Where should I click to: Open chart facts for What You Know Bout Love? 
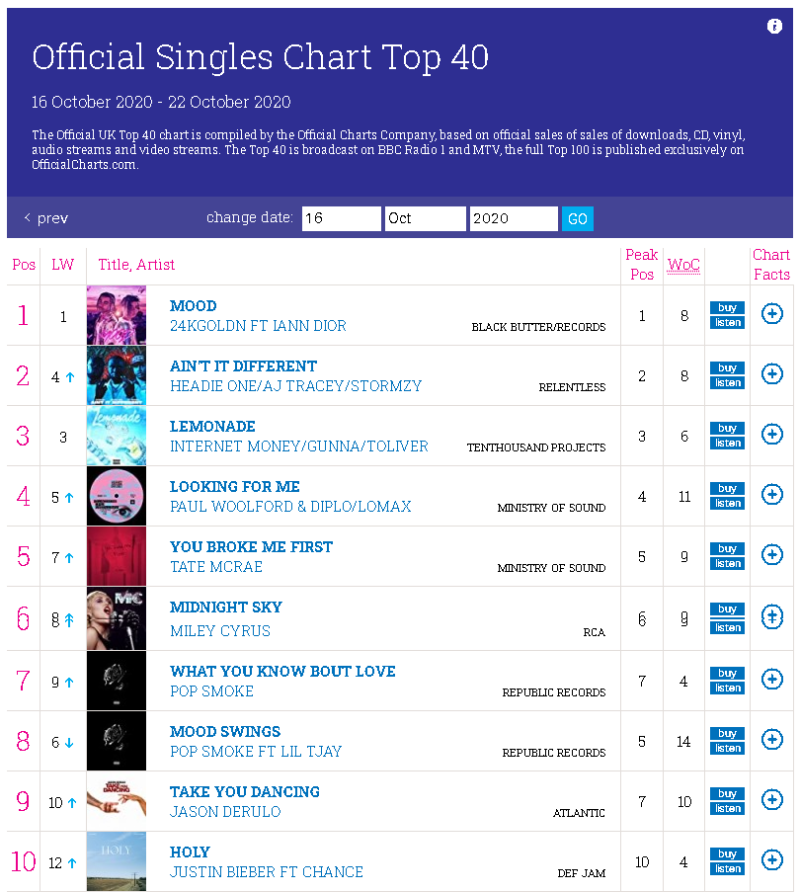tap(770, 679)
